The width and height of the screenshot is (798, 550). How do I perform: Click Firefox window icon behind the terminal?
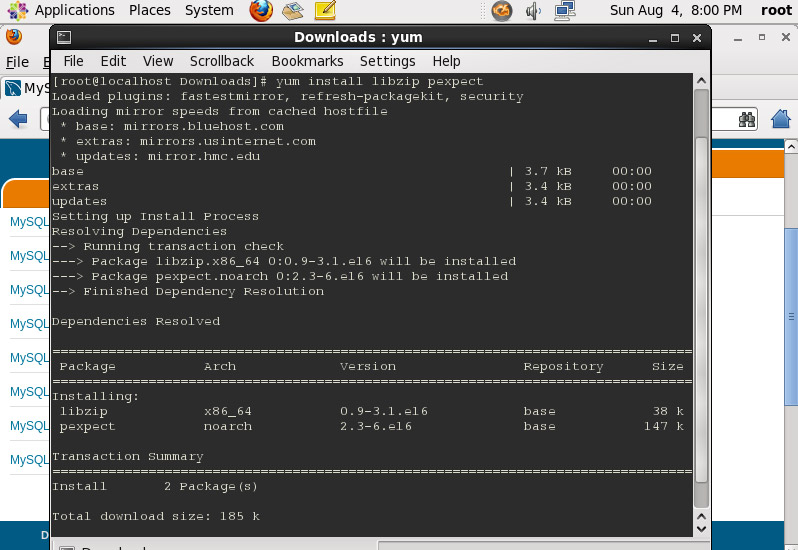click(x=14, y=37)
